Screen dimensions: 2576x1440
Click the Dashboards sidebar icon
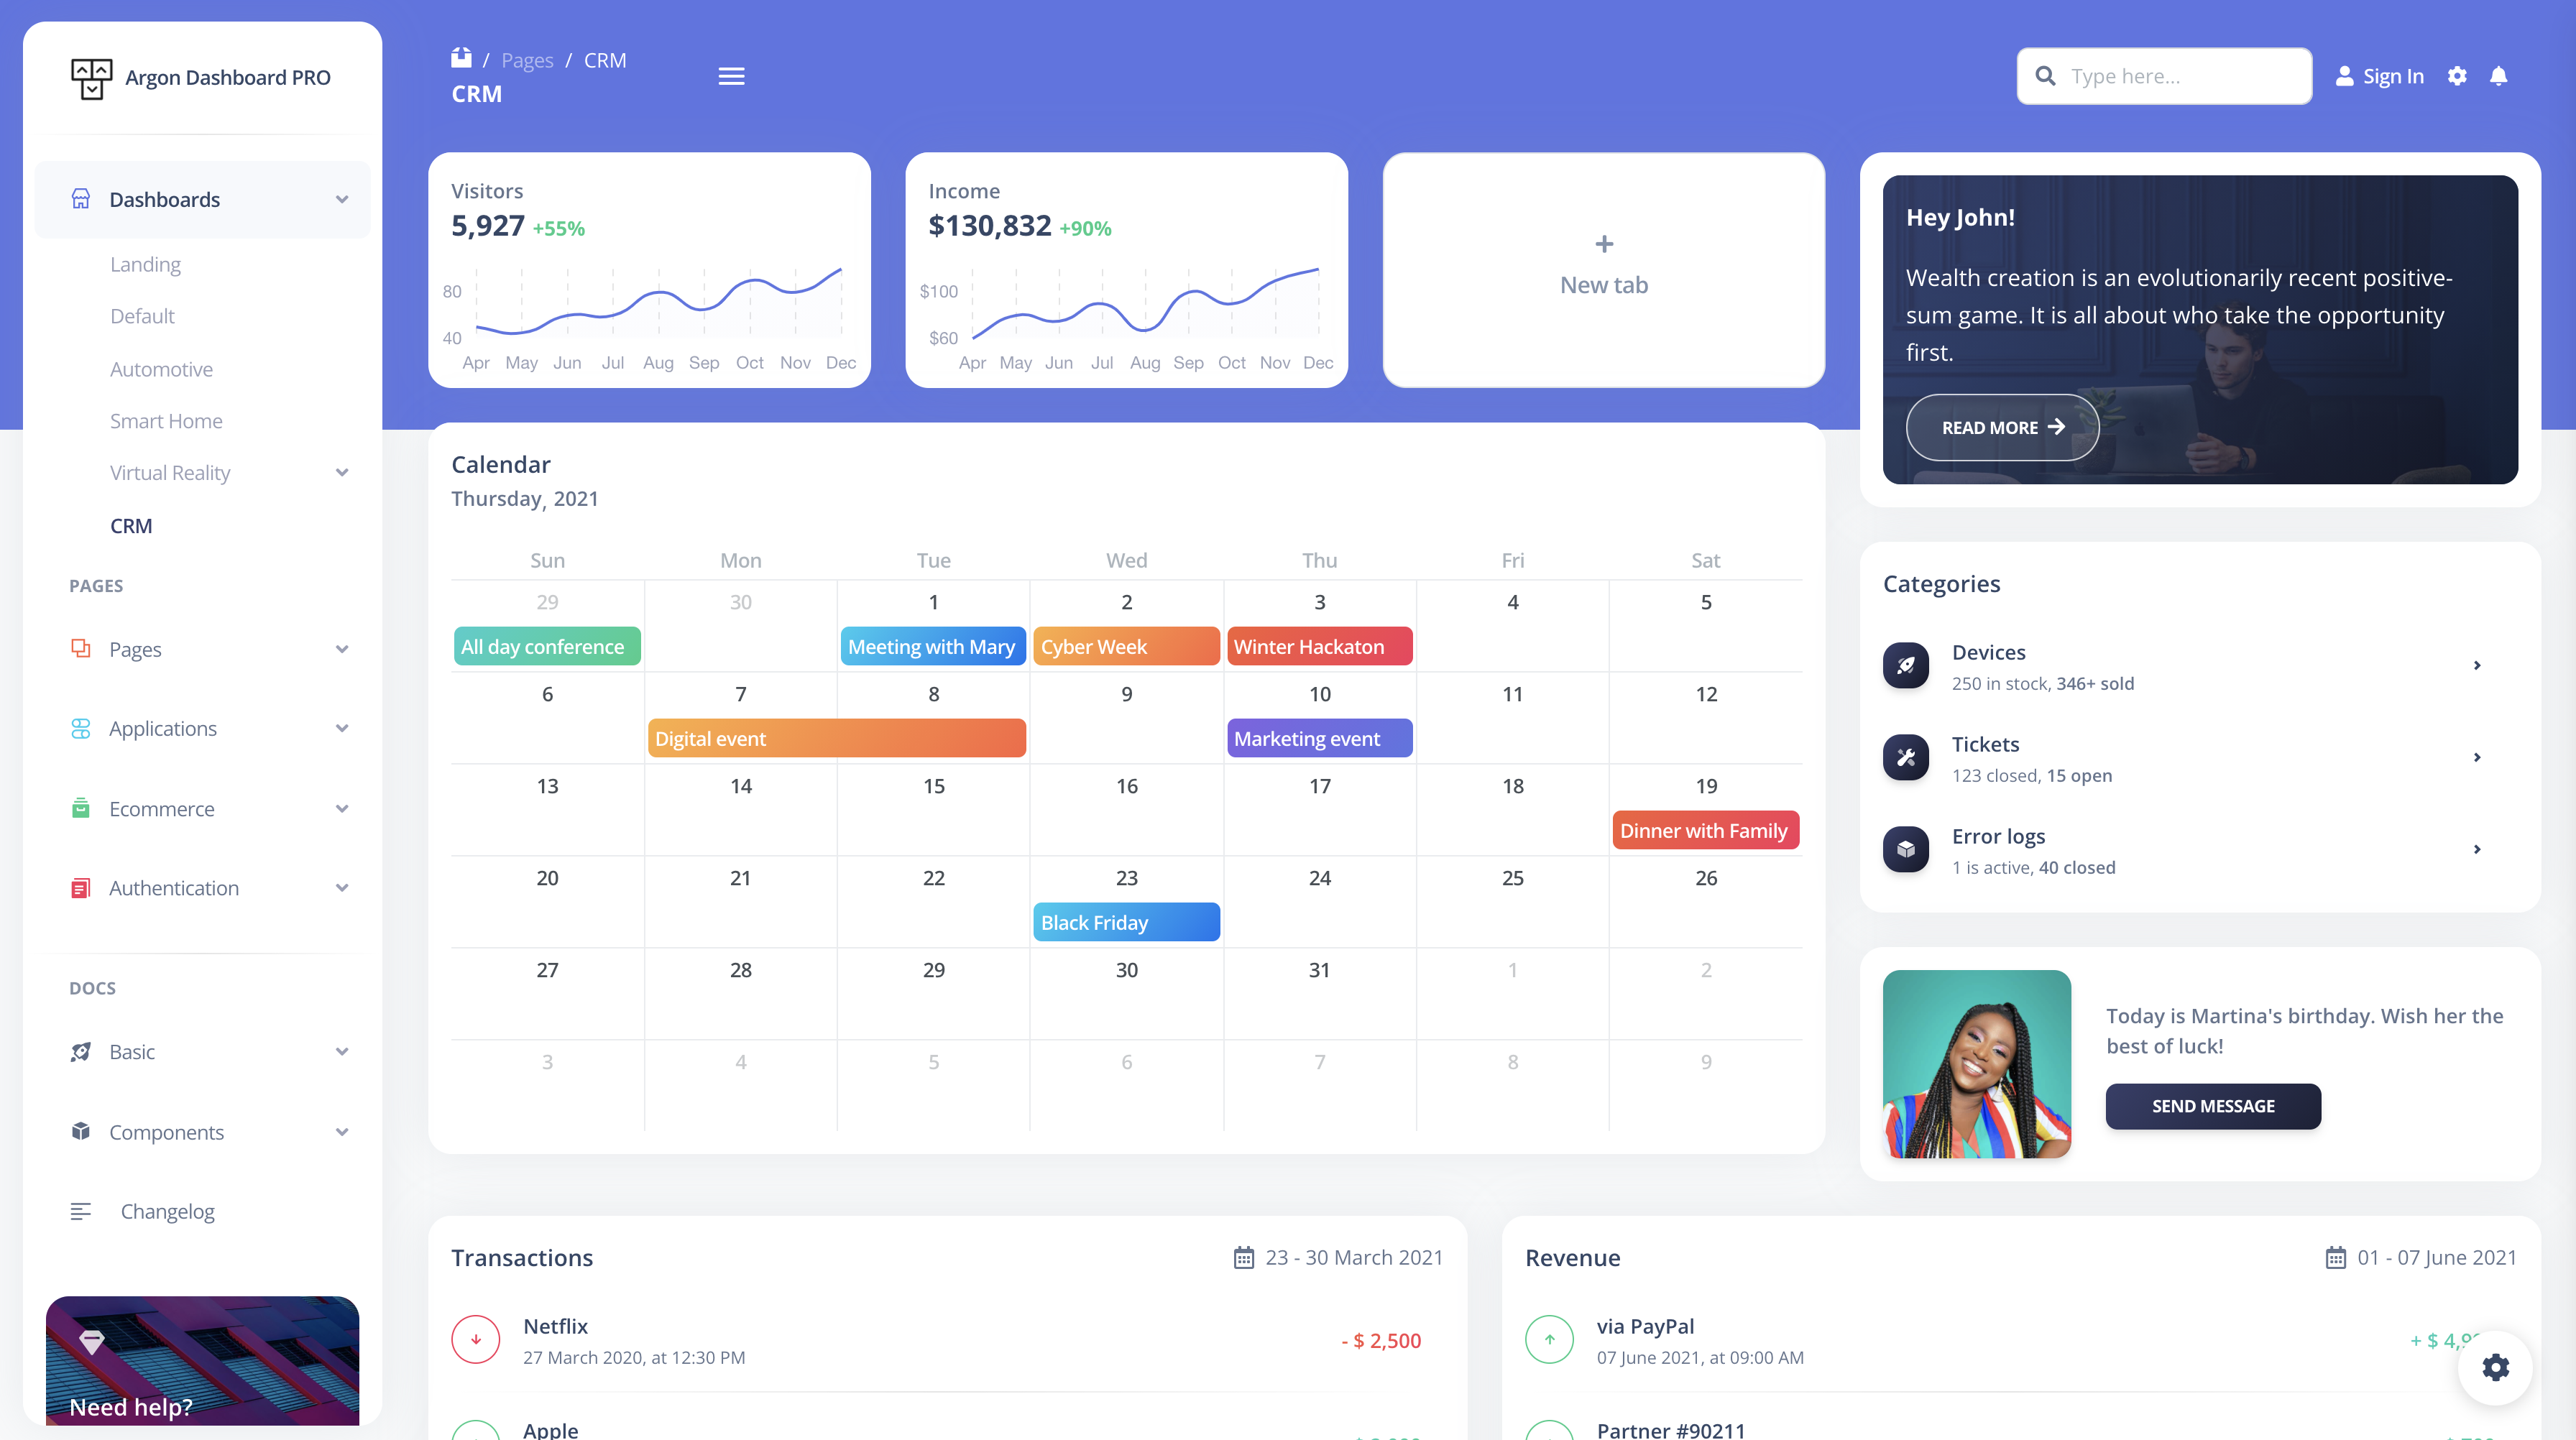tap(80, 198)
